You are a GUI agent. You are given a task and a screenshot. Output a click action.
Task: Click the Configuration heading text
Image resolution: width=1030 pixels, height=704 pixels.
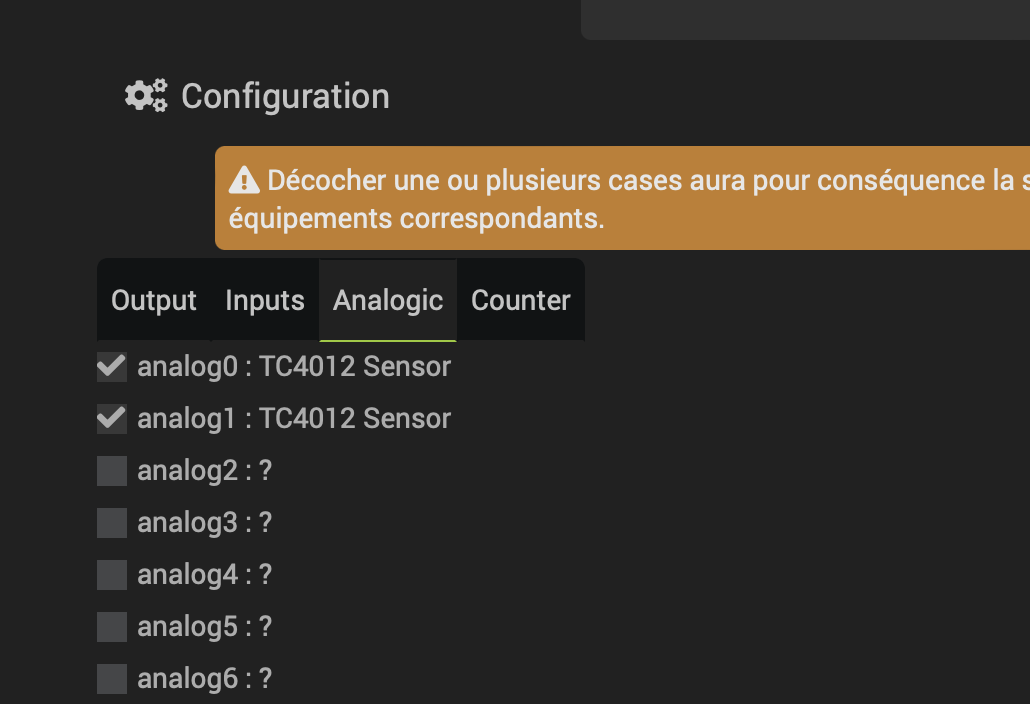pyautogui.click(x=284, y=96)
